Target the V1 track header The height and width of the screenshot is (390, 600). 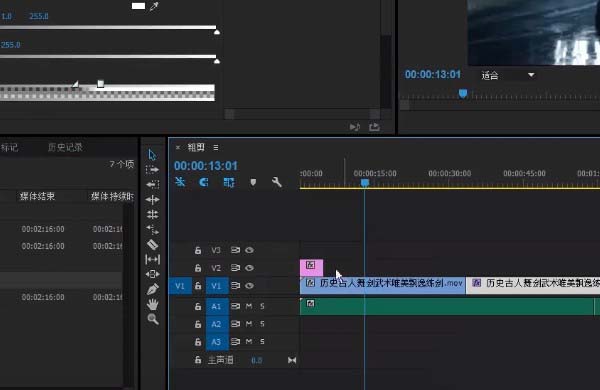point(217,286)
